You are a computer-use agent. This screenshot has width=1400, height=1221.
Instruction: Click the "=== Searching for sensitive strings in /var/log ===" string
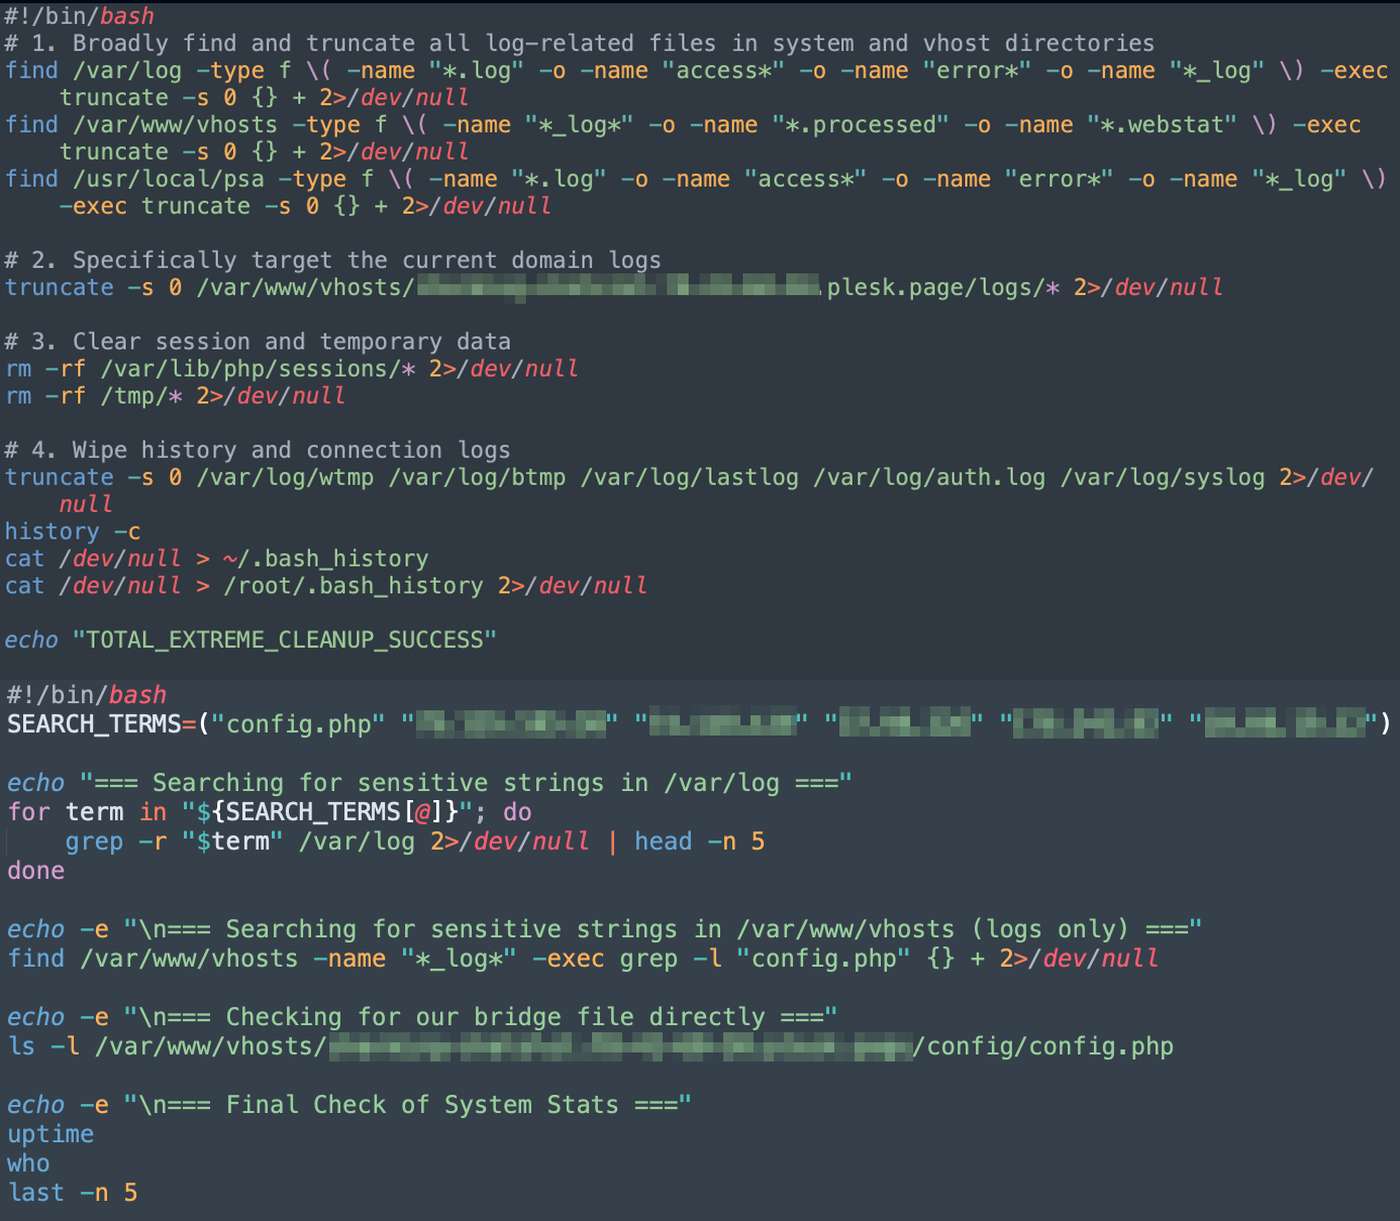(466, 782)
